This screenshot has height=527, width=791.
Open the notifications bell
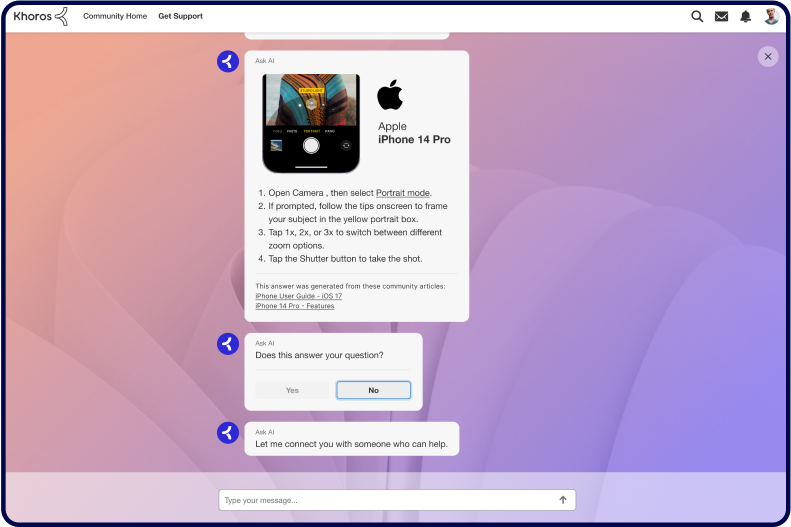click(x=745, y=17)
